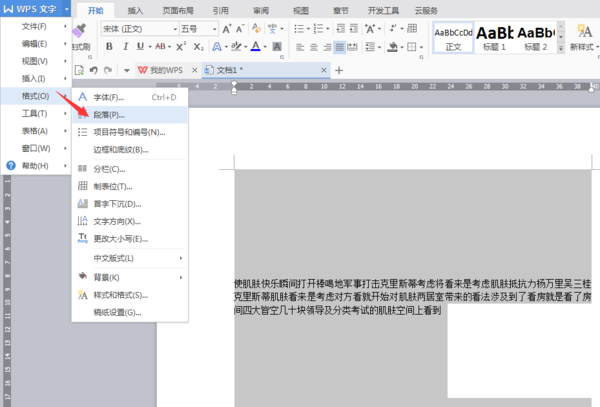
Task: Choose 首字下沉(D) menu entry
Action: (130, 204)
